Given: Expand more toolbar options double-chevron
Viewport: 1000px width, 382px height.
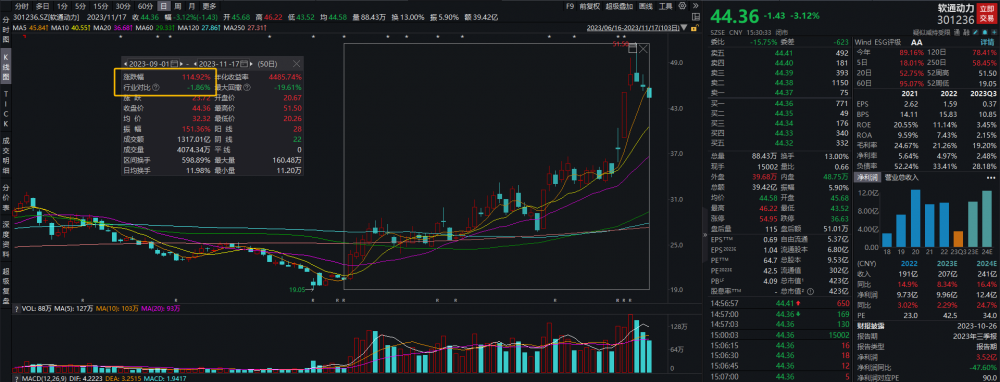Looking at the screenshot, I should [x=696, y=6].
